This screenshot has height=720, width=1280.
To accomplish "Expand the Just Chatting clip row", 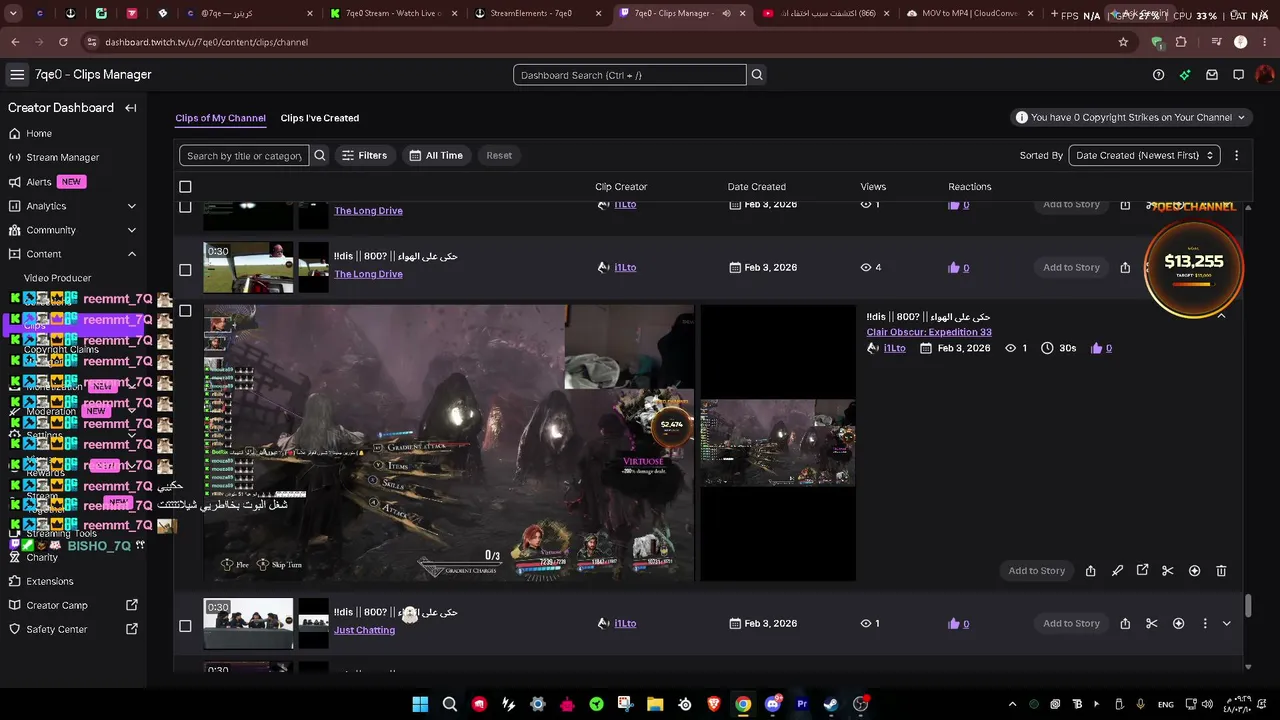I will pos(1227,624).
